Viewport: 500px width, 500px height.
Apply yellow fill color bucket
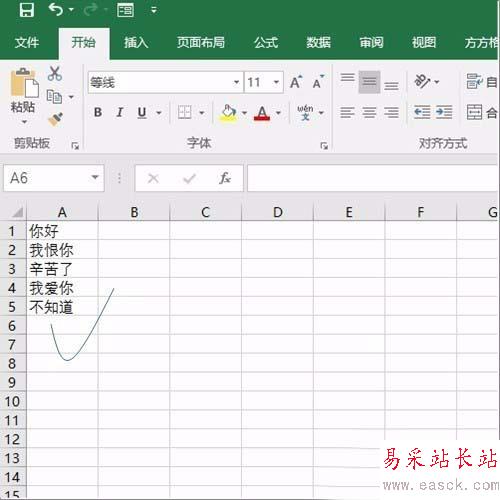(229, 113)
